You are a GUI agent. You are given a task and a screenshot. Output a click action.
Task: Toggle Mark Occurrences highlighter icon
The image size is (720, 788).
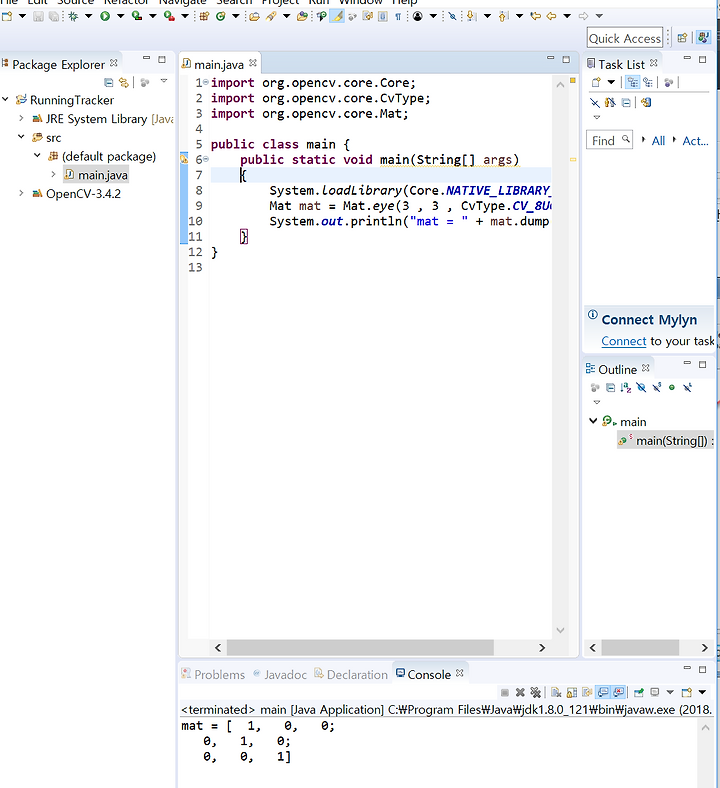click(x=338, y=16)
